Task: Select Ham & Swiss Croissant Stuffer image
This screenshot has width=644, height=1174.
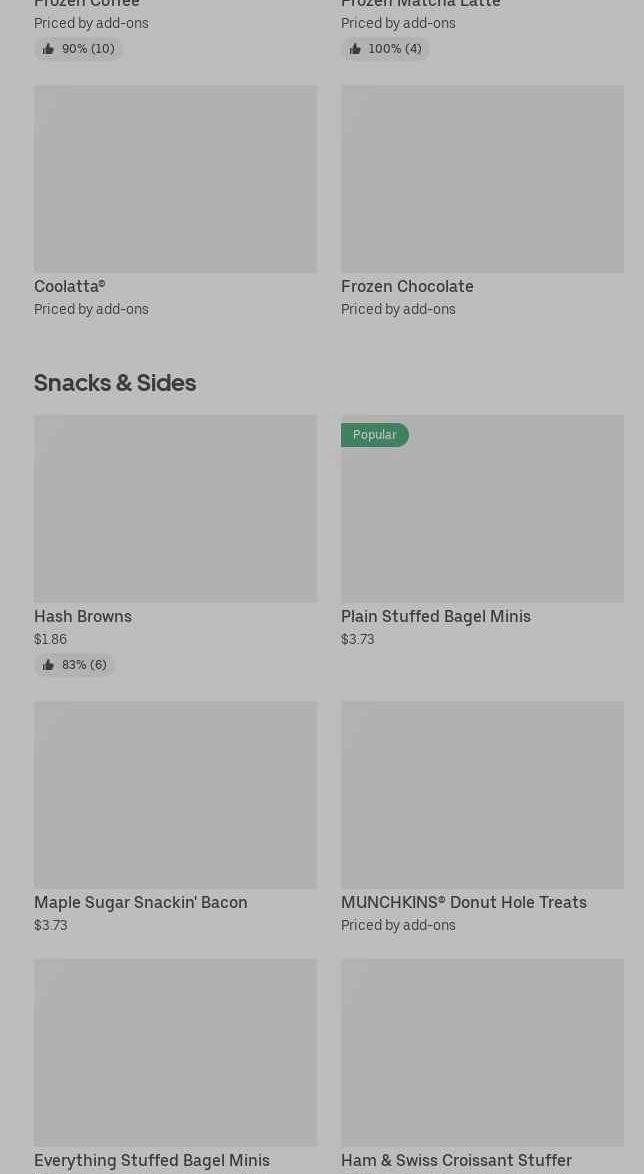Action: tap(482, 1053)
